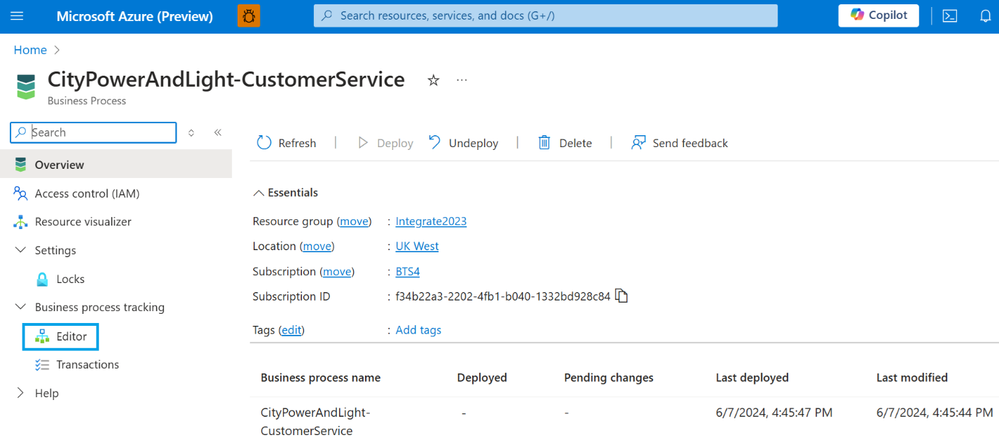Toggle expand/collapse all sidebar menu arrows

pyautogui.click(x=191, y=132)
